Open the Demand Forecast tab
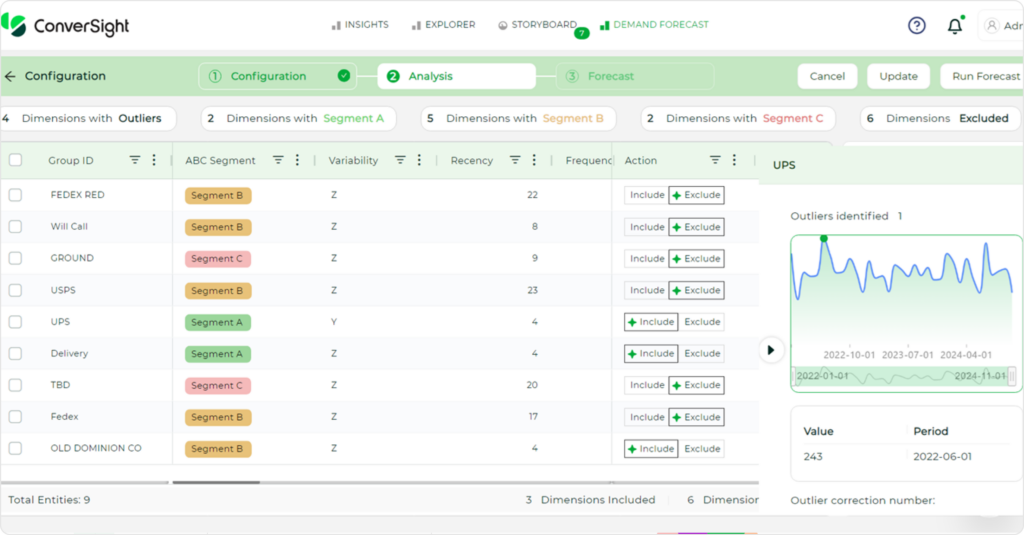Image resolution: width=1024 pixels, height=535 pixels. (x=654, y=25)
